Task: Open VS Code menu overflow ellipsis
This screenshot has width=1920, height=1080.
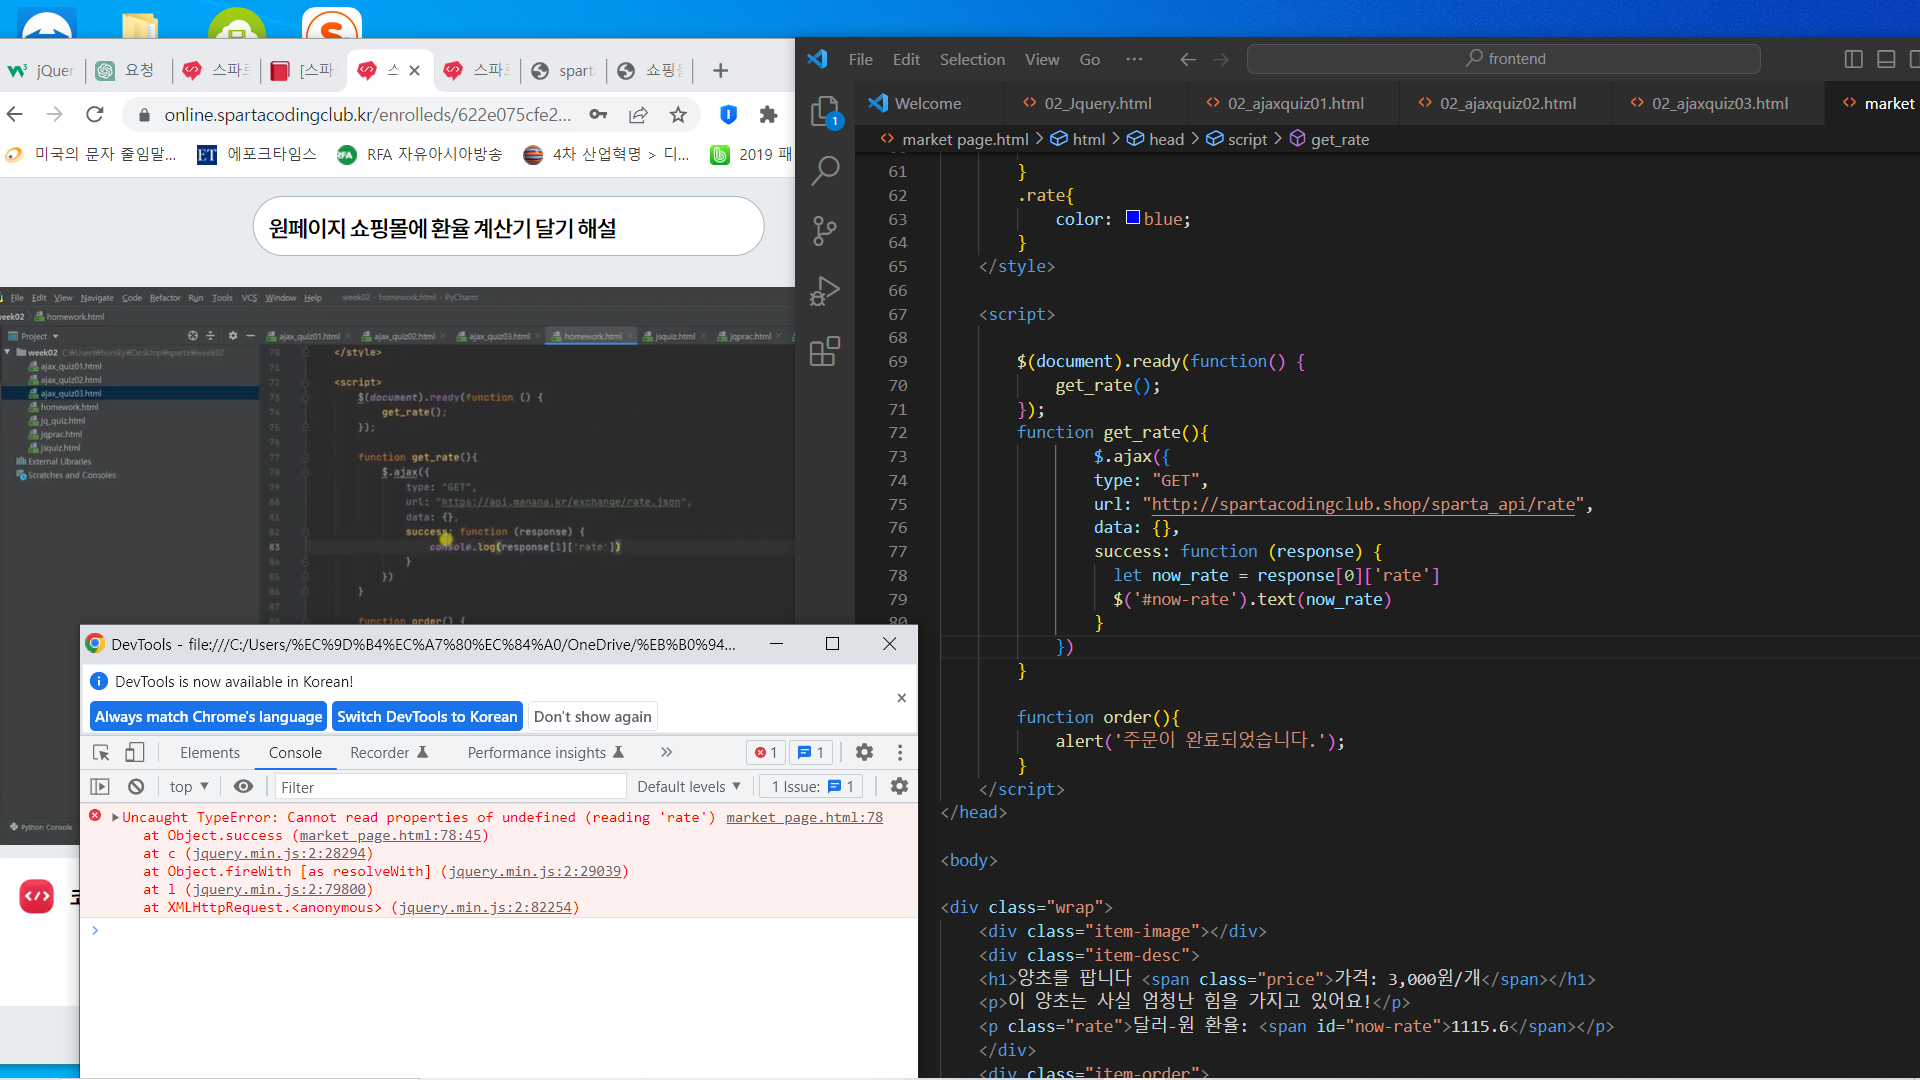Action: coord(1134,59)
